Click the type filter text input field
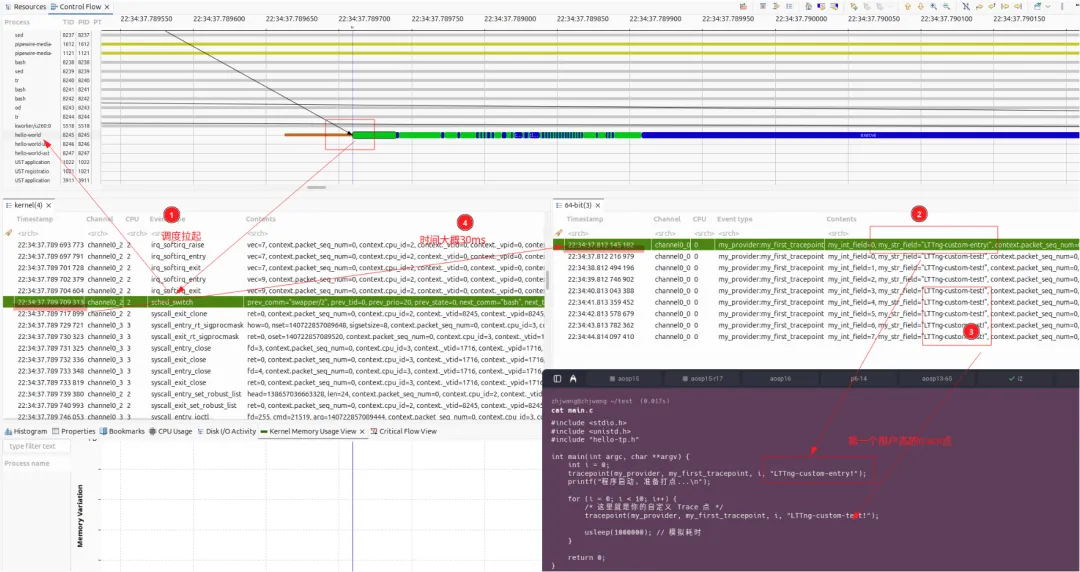The height and width of the screenshot is (572, 1080). pyautogui.click(x=38, y=446)
